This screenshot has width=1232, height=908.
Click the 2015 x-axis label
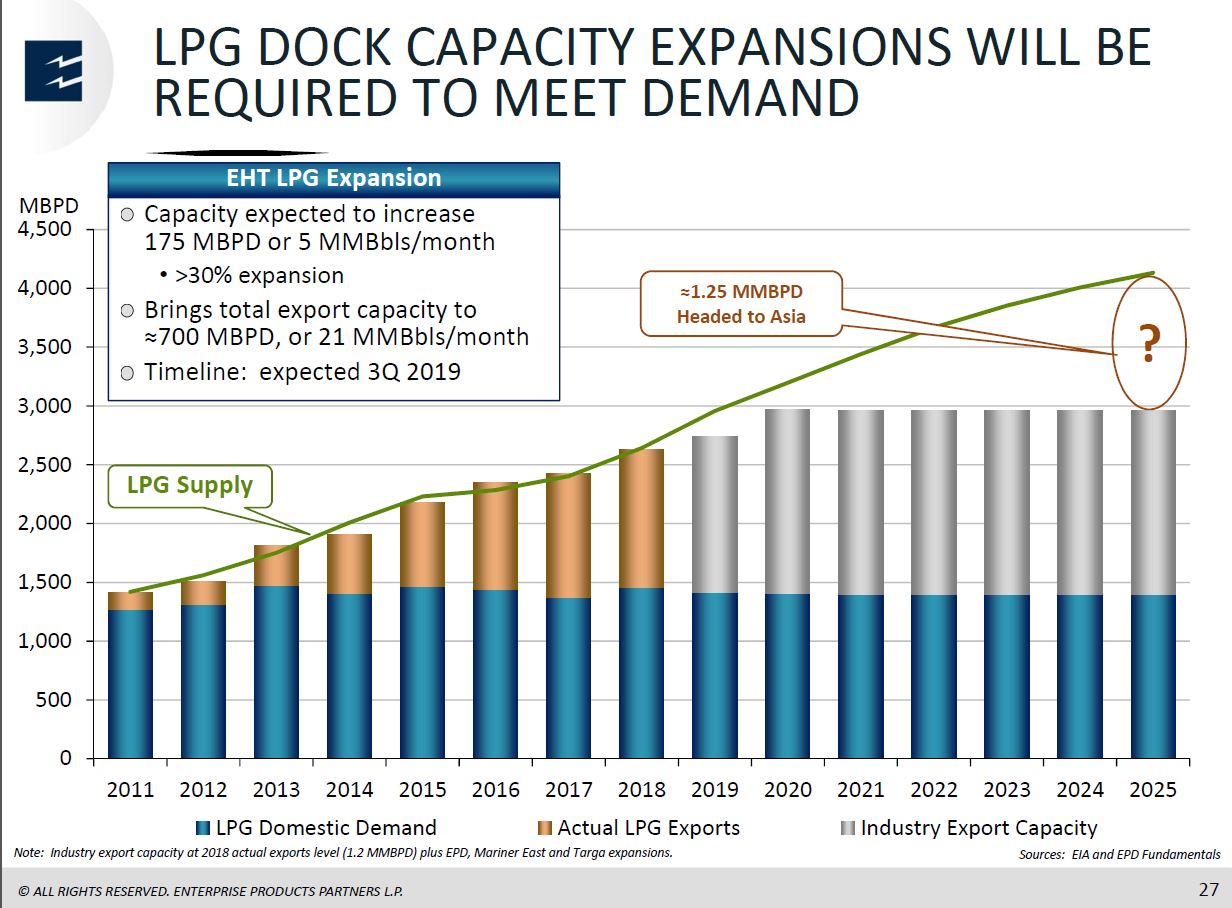(422, 789)
